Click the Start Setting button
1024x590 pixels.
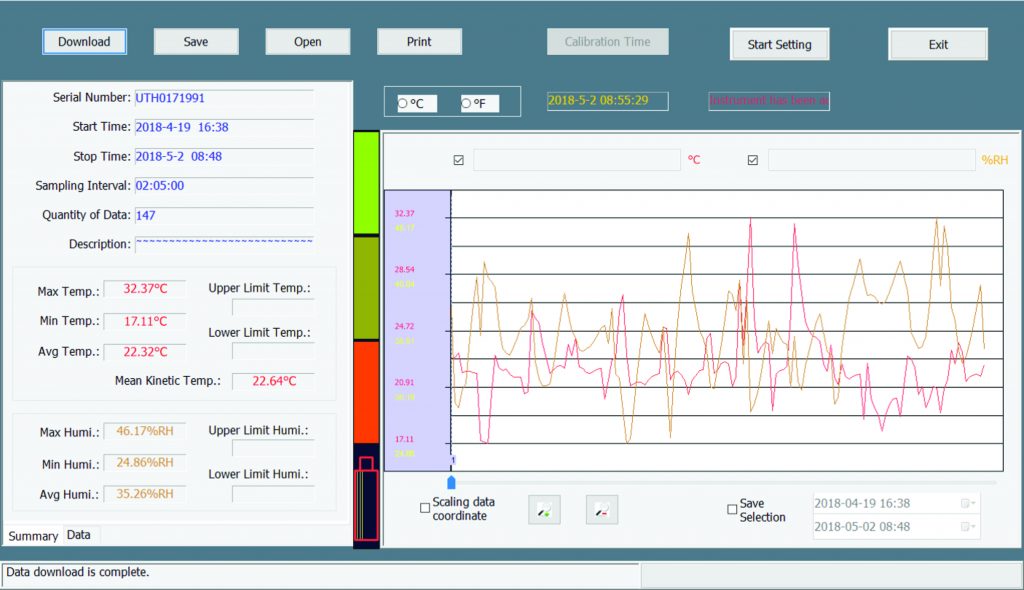779,44
